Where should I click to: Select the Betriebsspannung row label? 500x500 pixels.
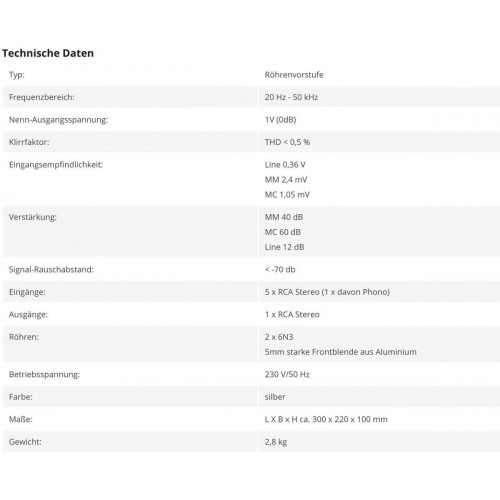pyautogui.click(x=44, y=374)
